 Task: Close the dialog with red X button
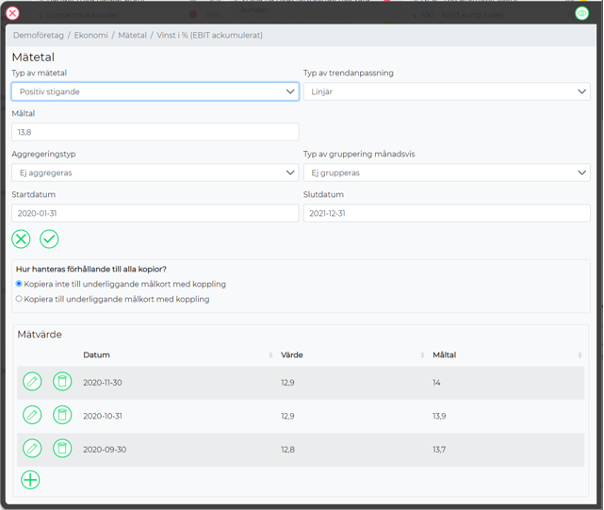click(x=13, y=13)
